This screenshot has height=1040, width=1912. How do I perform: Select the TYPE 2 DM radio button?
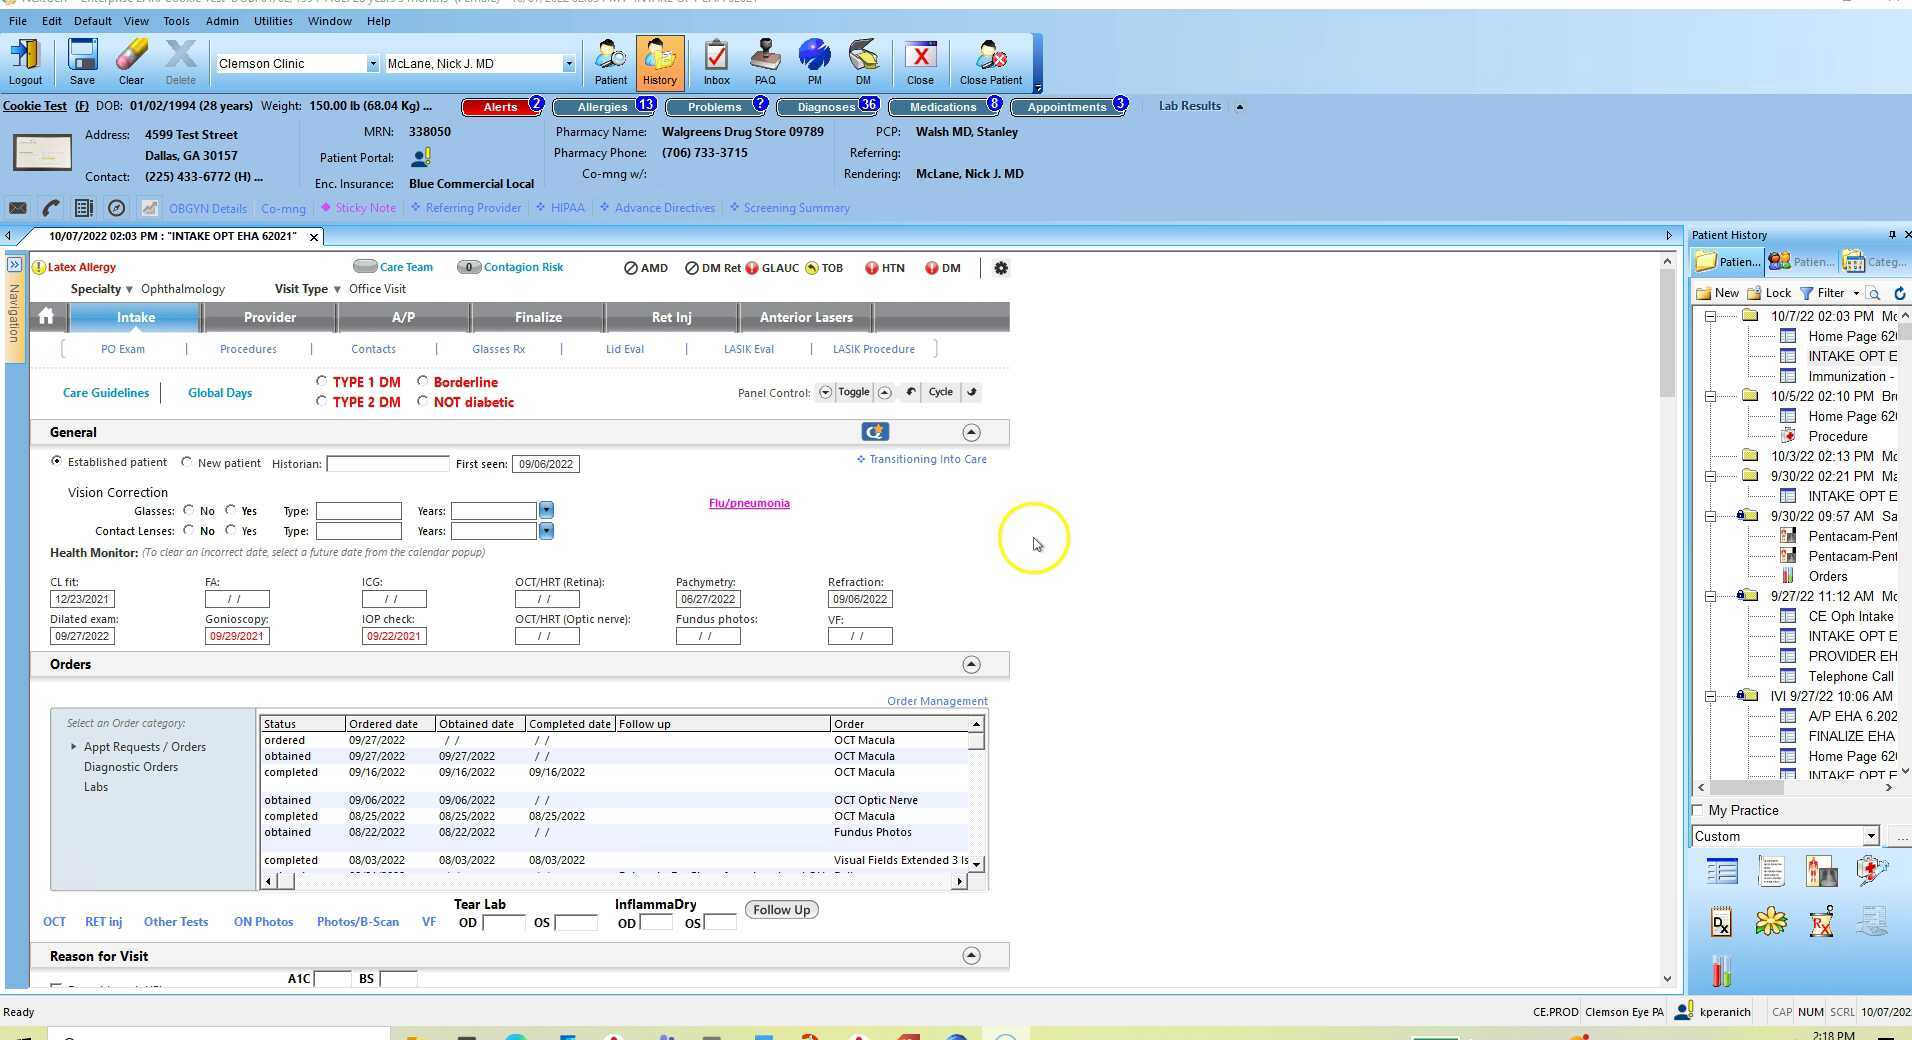(321, 402)
